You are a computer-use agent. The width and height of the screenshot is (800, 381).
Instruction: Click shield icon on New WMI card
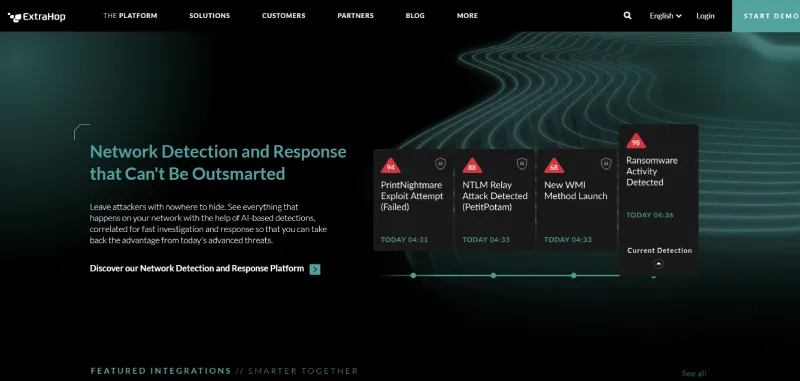pyautogui.click(x=606, y=164)
